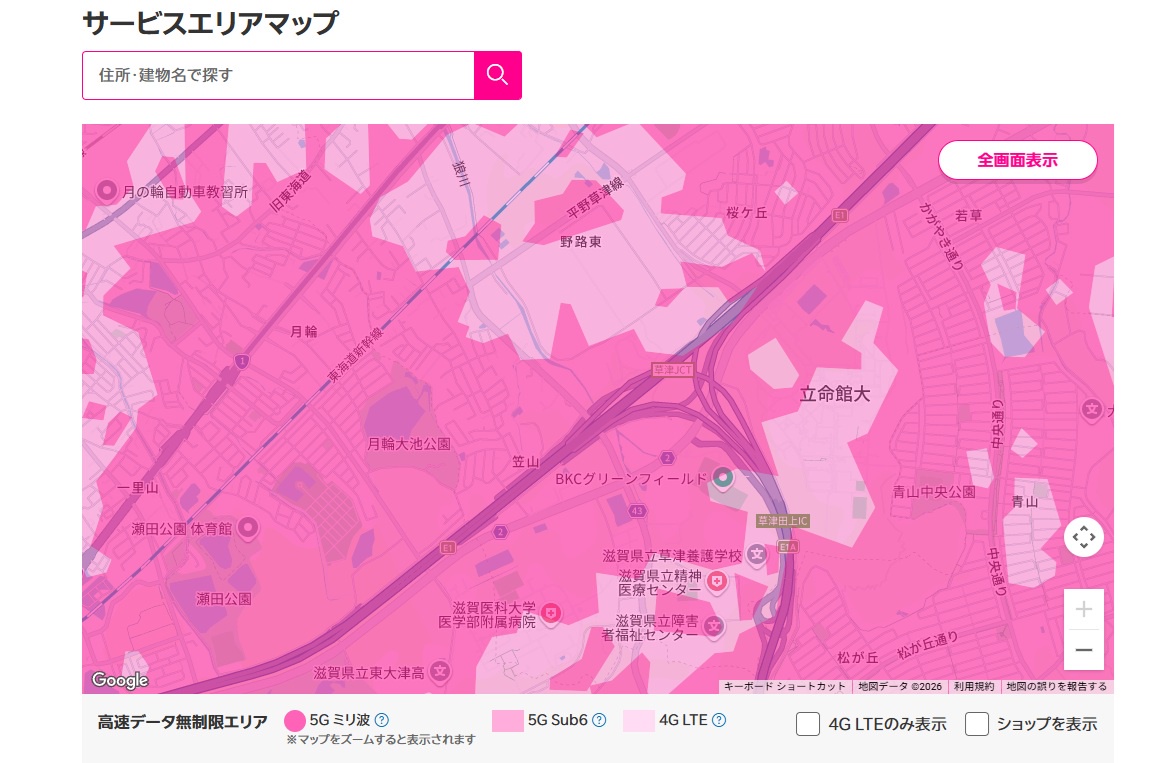Click the 滋賀県立草津養護学校 school marker
The height and width of the screenshot is (763, 1168).
757,554
